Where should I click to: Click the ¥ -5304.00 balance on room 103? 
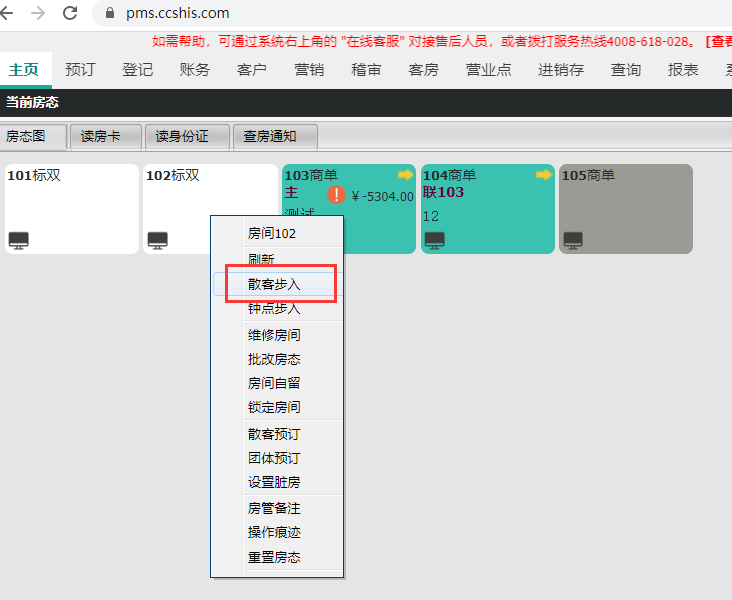pos(382,197)
